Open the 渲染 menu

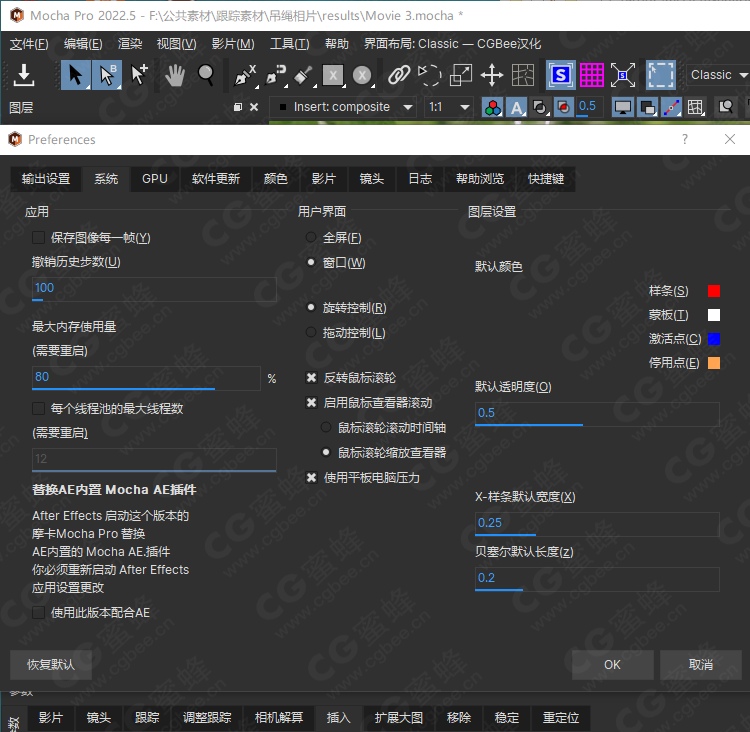point(130,44)
